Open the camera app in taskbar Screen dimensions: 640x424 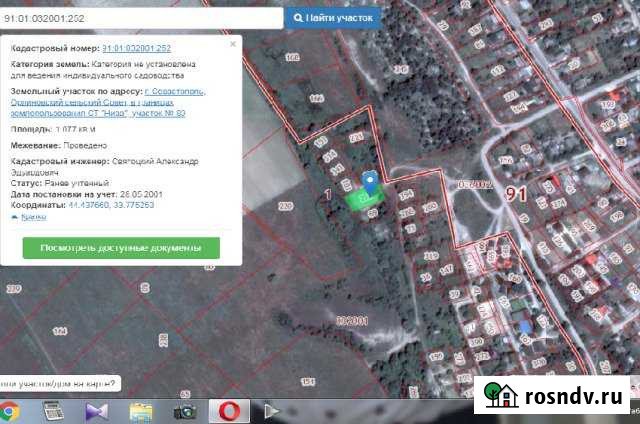pos(184,411)
